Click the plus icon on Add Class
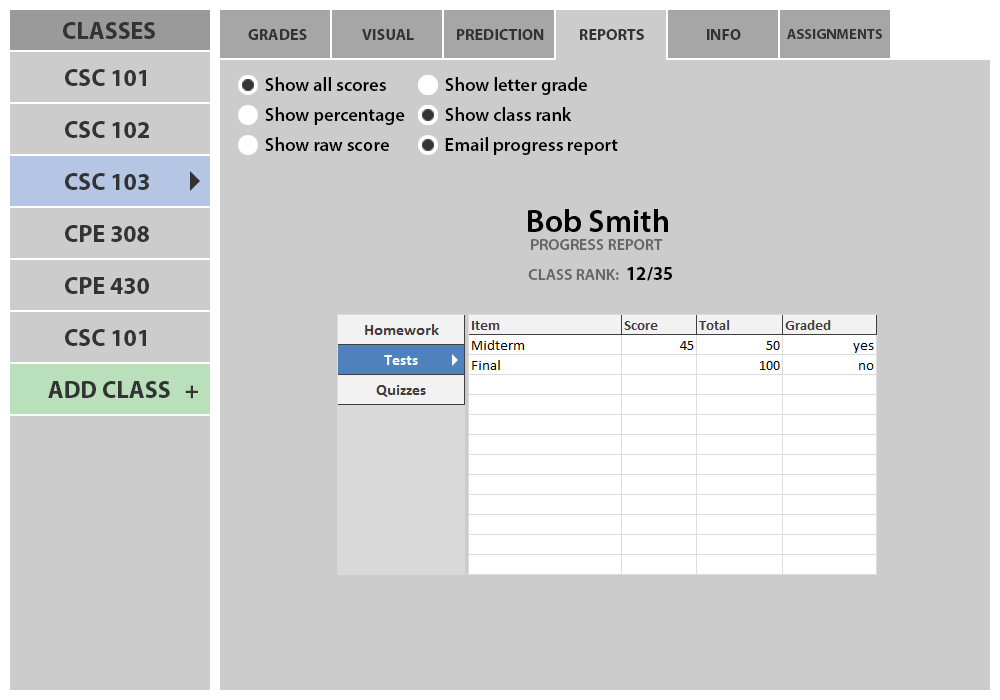The width and height of the screenshot is (1000, 700). pos(192,391)
